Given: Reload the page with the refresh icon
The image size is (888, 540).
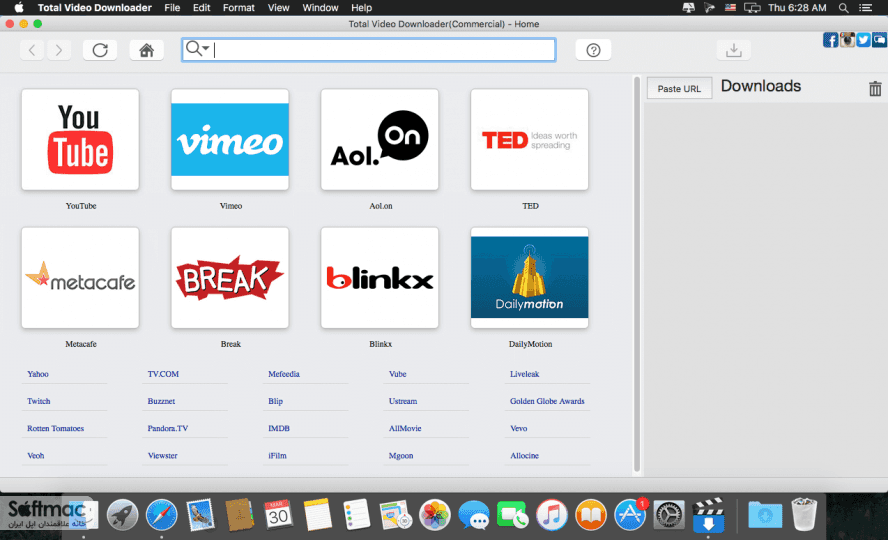Looking at the screenshot, I should (x=100, y=50).
